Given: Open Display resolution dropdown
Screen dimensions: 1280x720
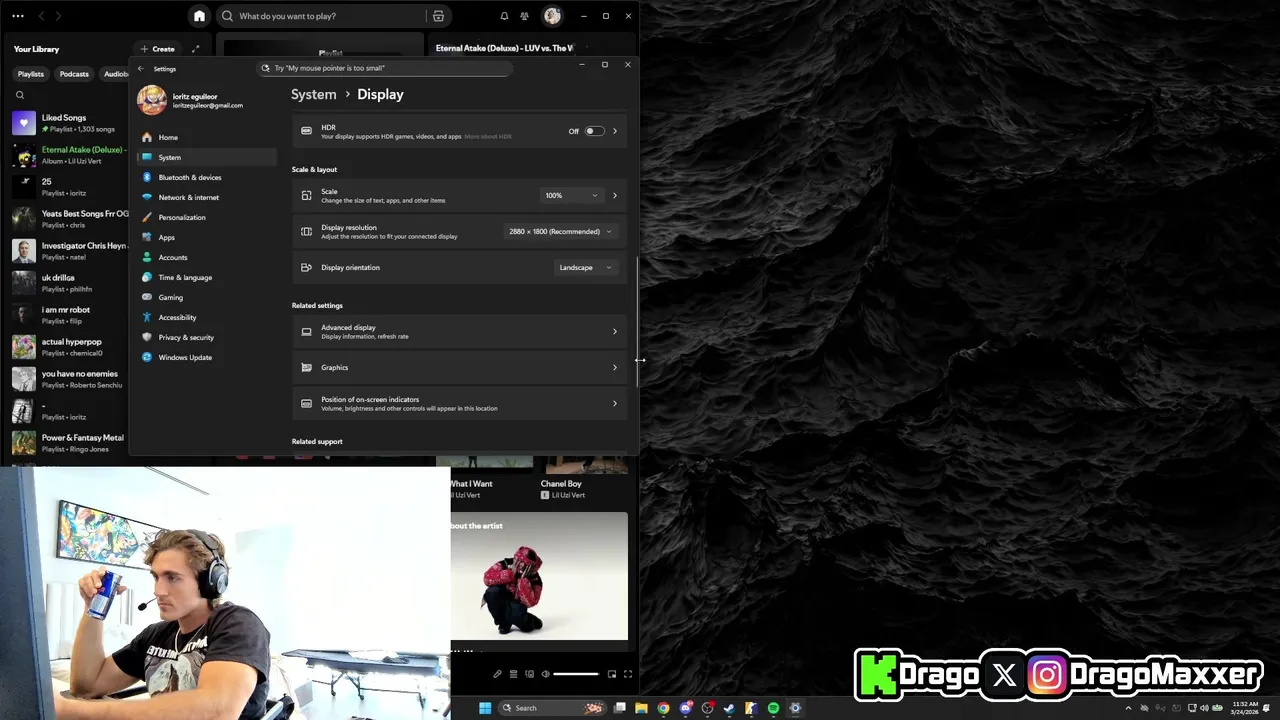Looking at the screenshot, I should point(560,231).
